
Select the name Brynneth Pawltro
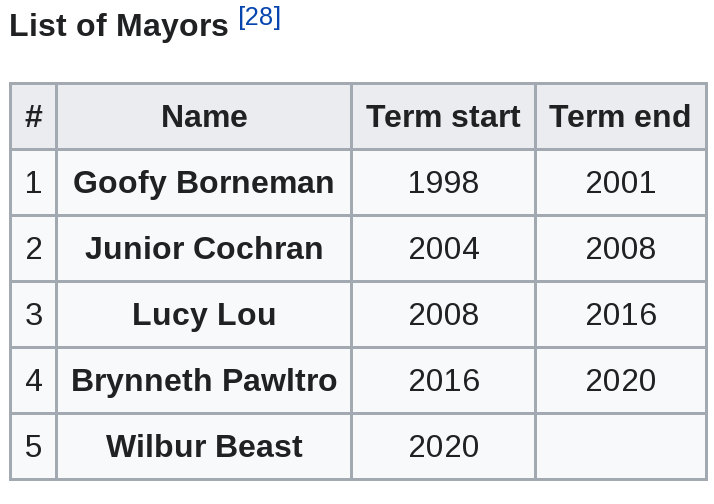(204, 380)
